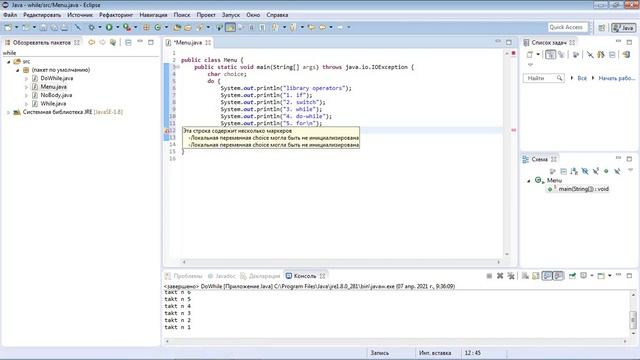Click the Pin Console icon
Screen dimensions: 640x360
point(572,276)
